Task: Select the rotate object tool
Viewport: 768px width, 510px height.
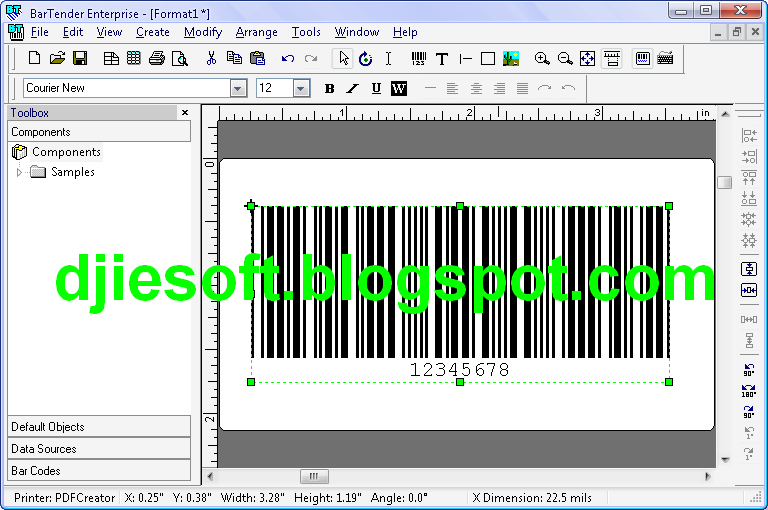Action: [x=365, y=58]
